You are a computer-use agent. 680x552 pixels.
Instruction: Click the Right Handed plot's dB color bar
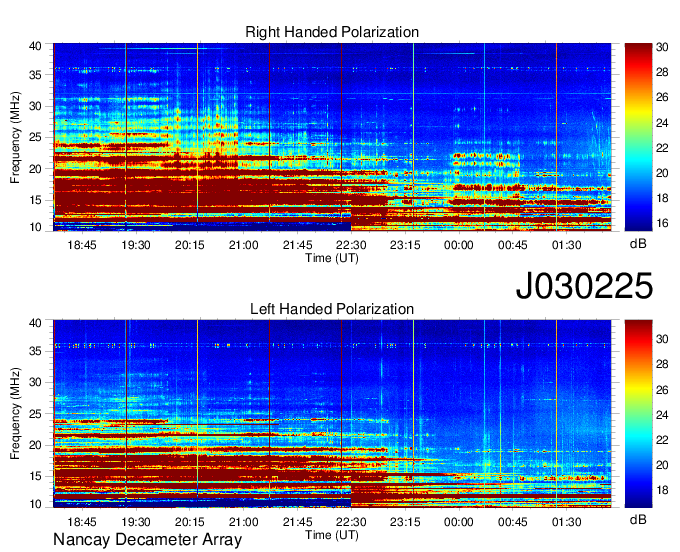point(638,137)
